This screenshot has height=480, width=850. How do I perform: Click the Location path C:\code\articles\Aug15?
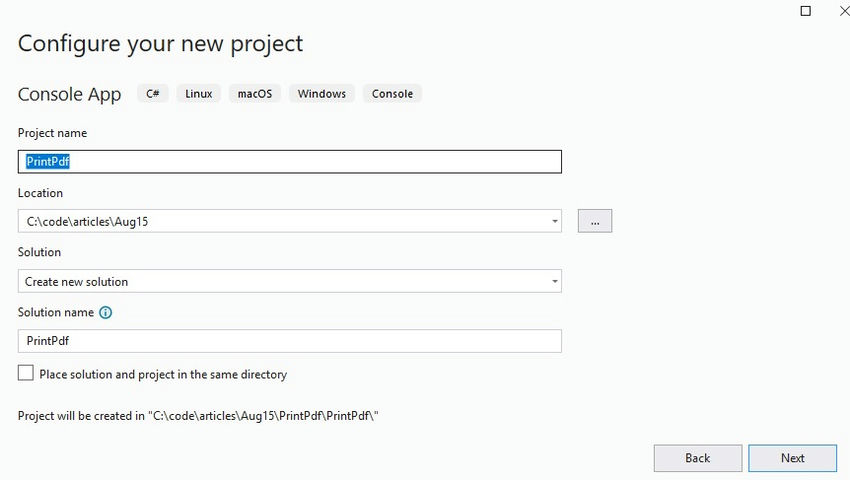(x=87, y=222)
